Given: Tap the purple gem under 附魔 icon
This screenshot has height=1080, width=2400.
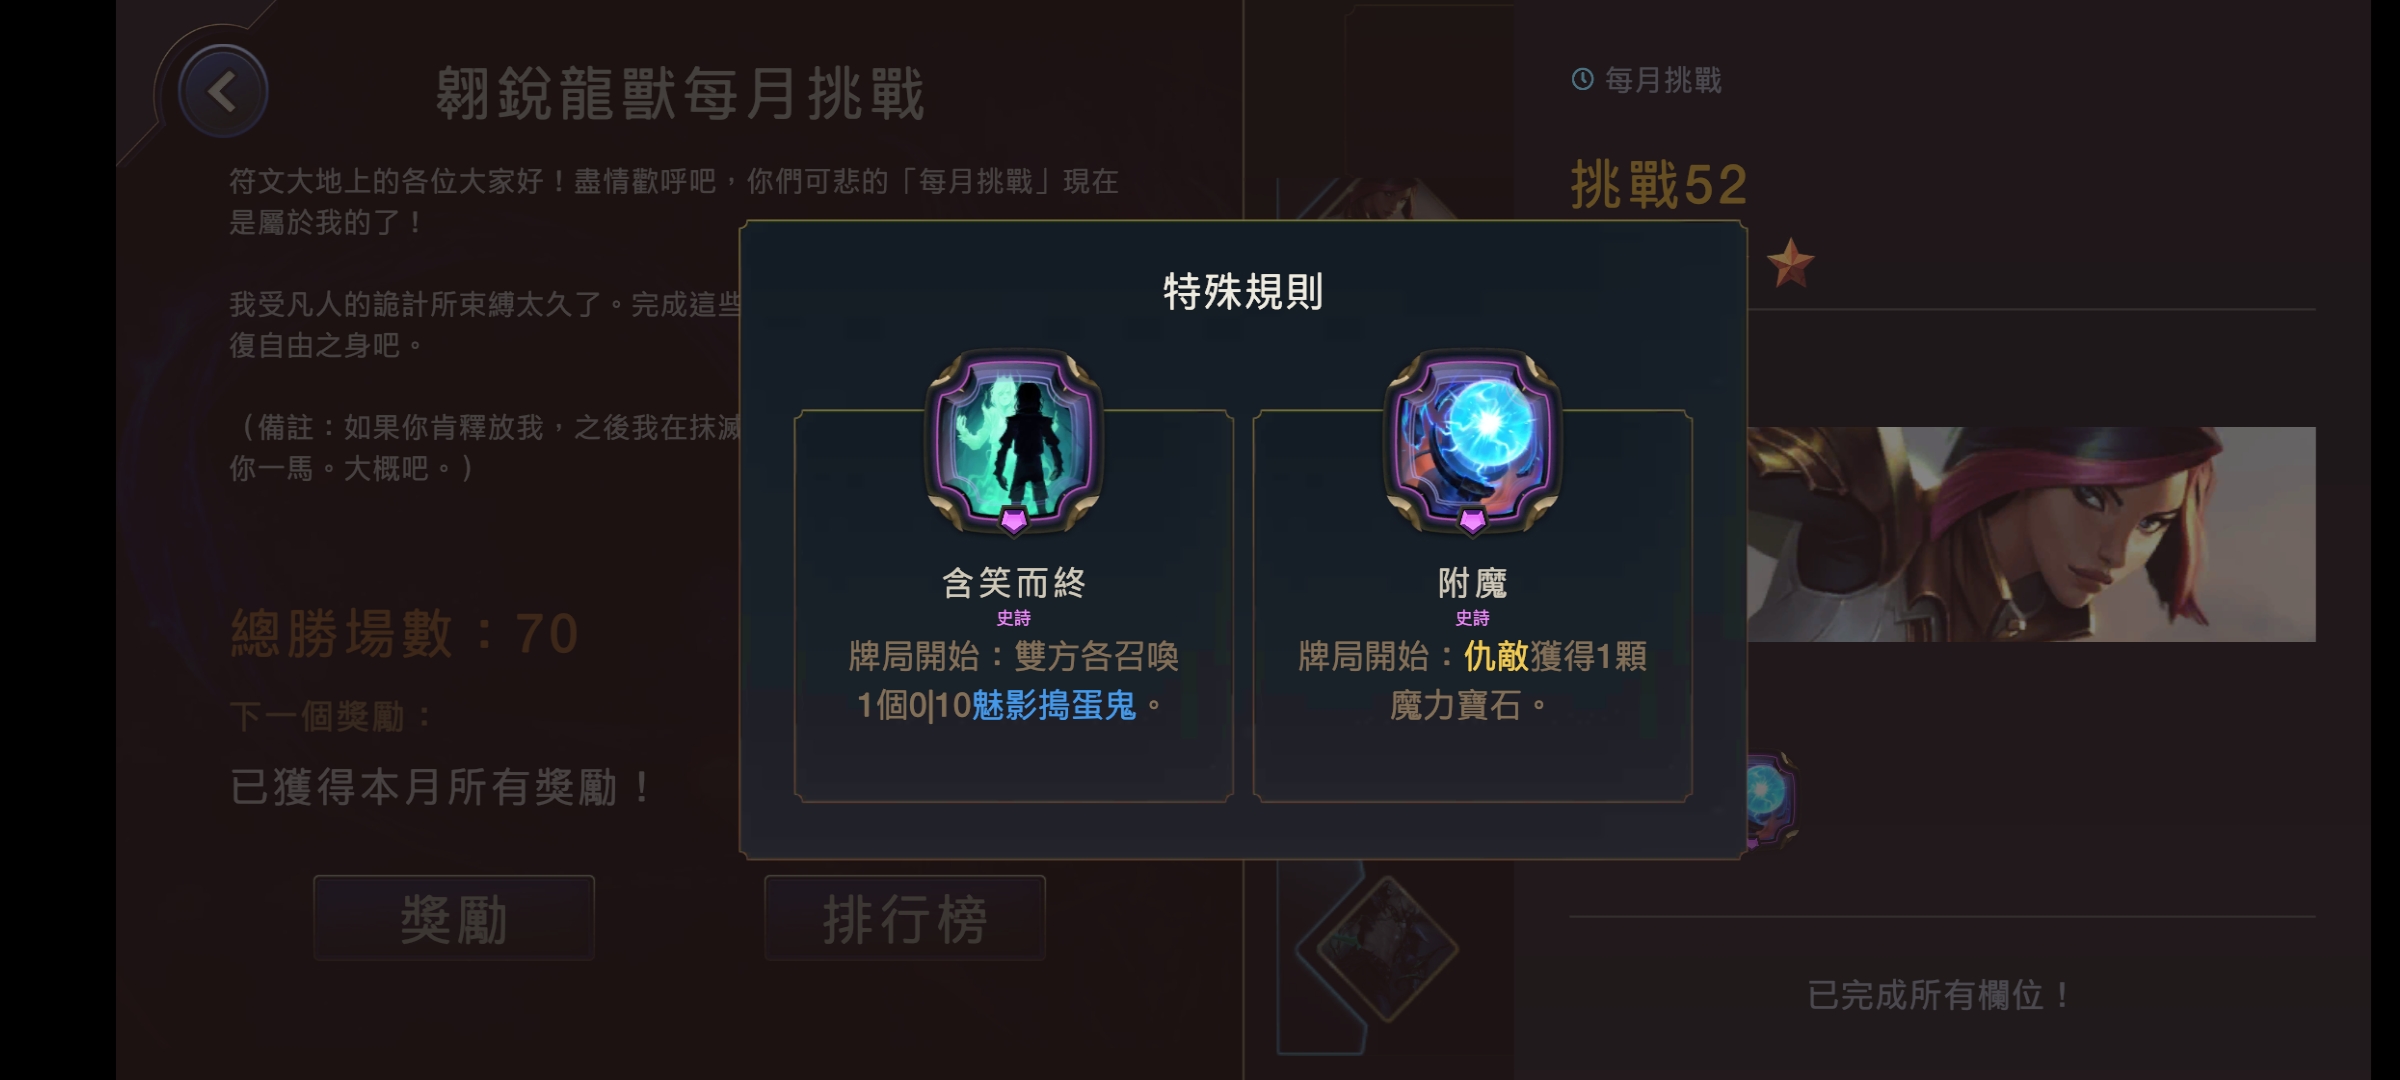Looking at the screenshot, I should [1472, 520].
